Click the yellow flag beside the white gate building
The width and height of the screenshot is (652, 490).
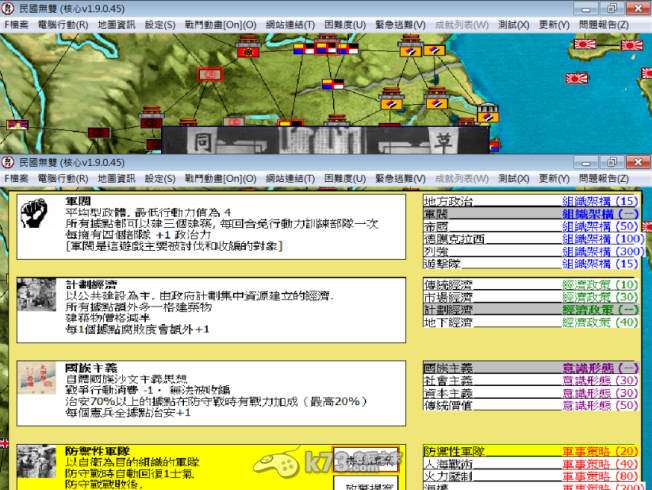(x=488, y=117)
